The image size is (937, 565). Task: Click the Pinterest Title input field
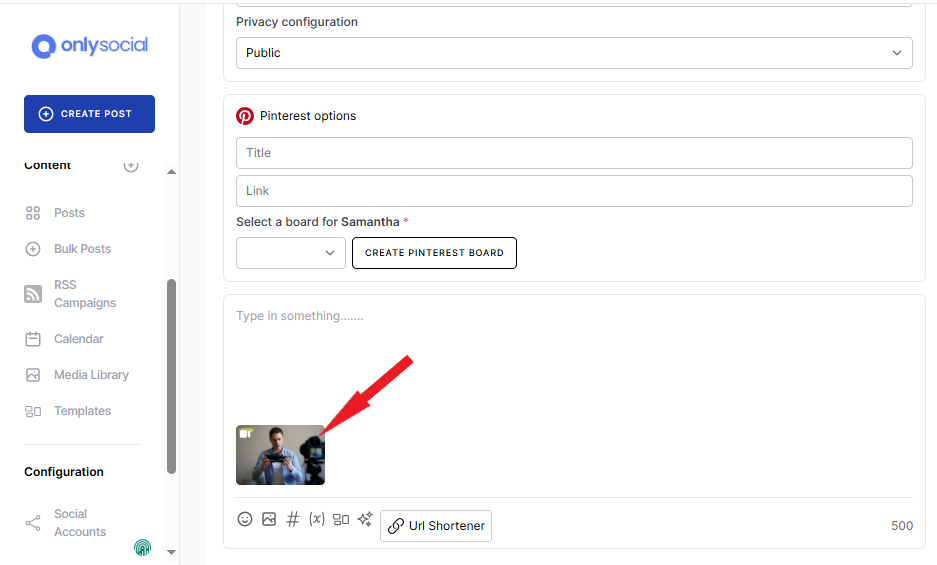pyautogui.click(x=574, y=153)
